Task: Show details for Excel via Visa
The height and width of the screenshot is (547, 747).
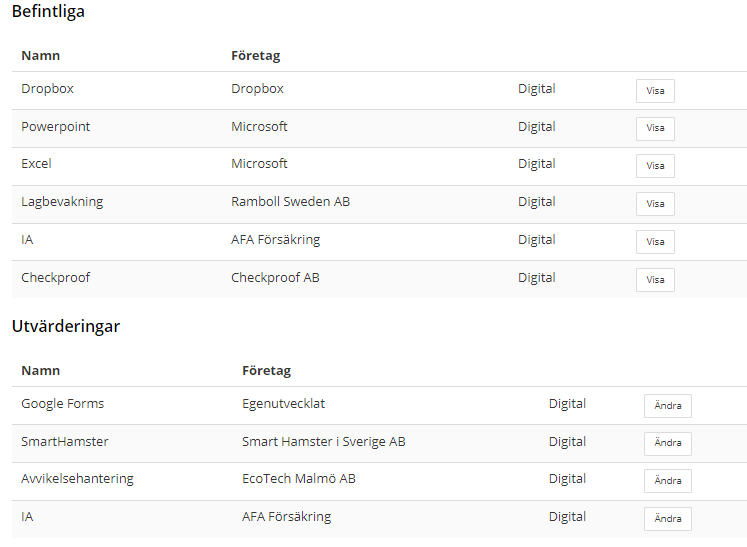Action: click(x=655, y=166)
